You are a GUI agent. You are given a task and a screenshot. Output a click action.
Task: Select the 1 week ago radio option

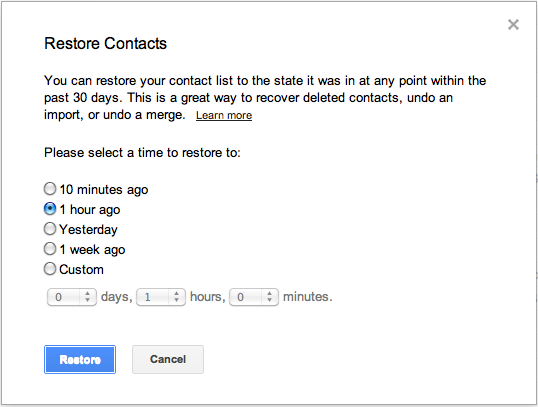(50, 249)
